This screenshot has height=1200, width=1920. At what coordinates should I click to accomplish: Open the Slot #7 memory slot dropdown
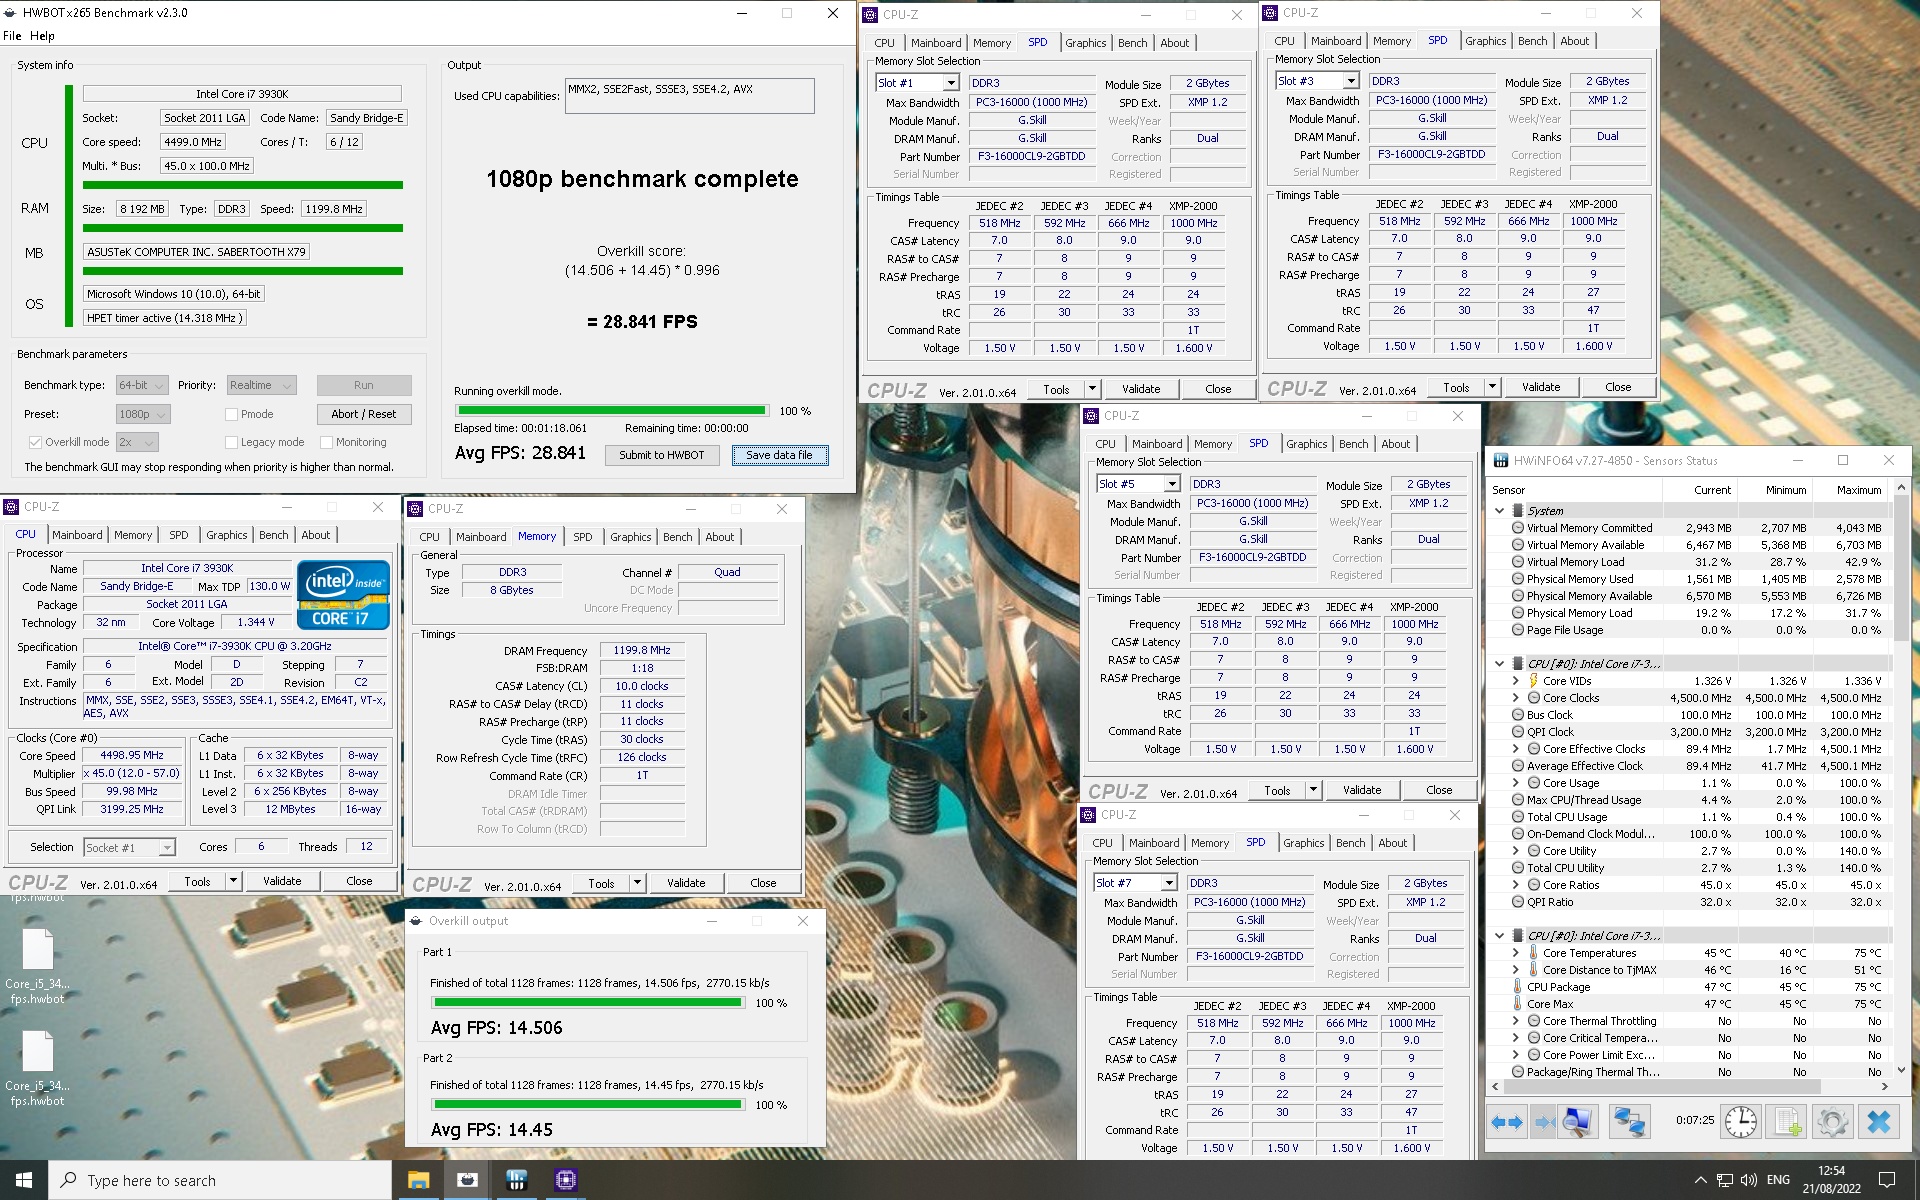point(1136,883)
